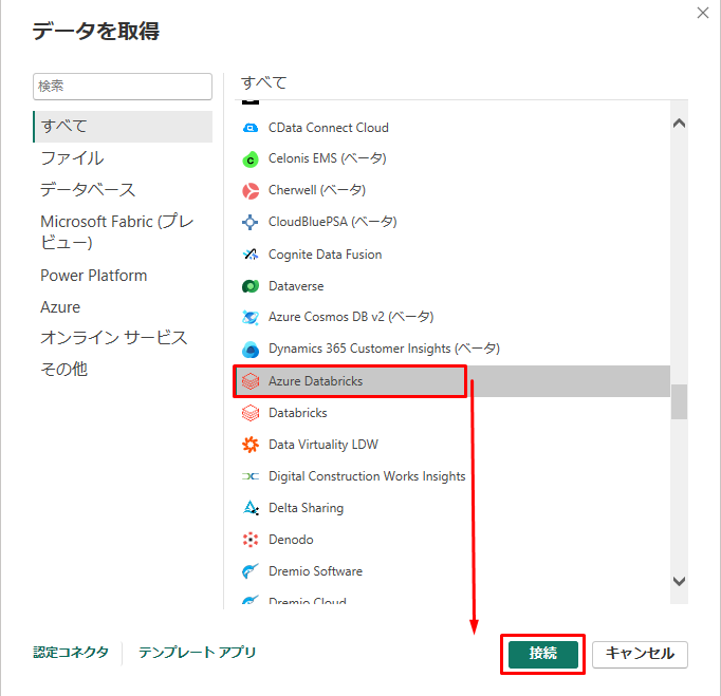Open the Azure category
The image size is (721, 696).
[x=60, y=307]
